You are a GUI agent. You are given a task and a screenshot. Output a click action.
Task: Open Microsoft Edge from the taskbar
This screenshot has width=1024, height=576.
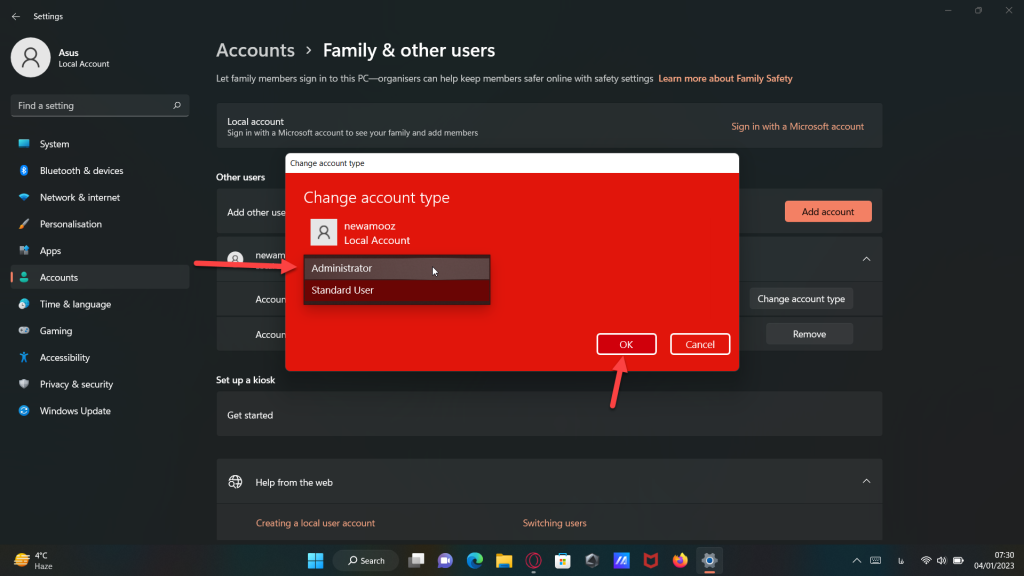coord(475,560)
